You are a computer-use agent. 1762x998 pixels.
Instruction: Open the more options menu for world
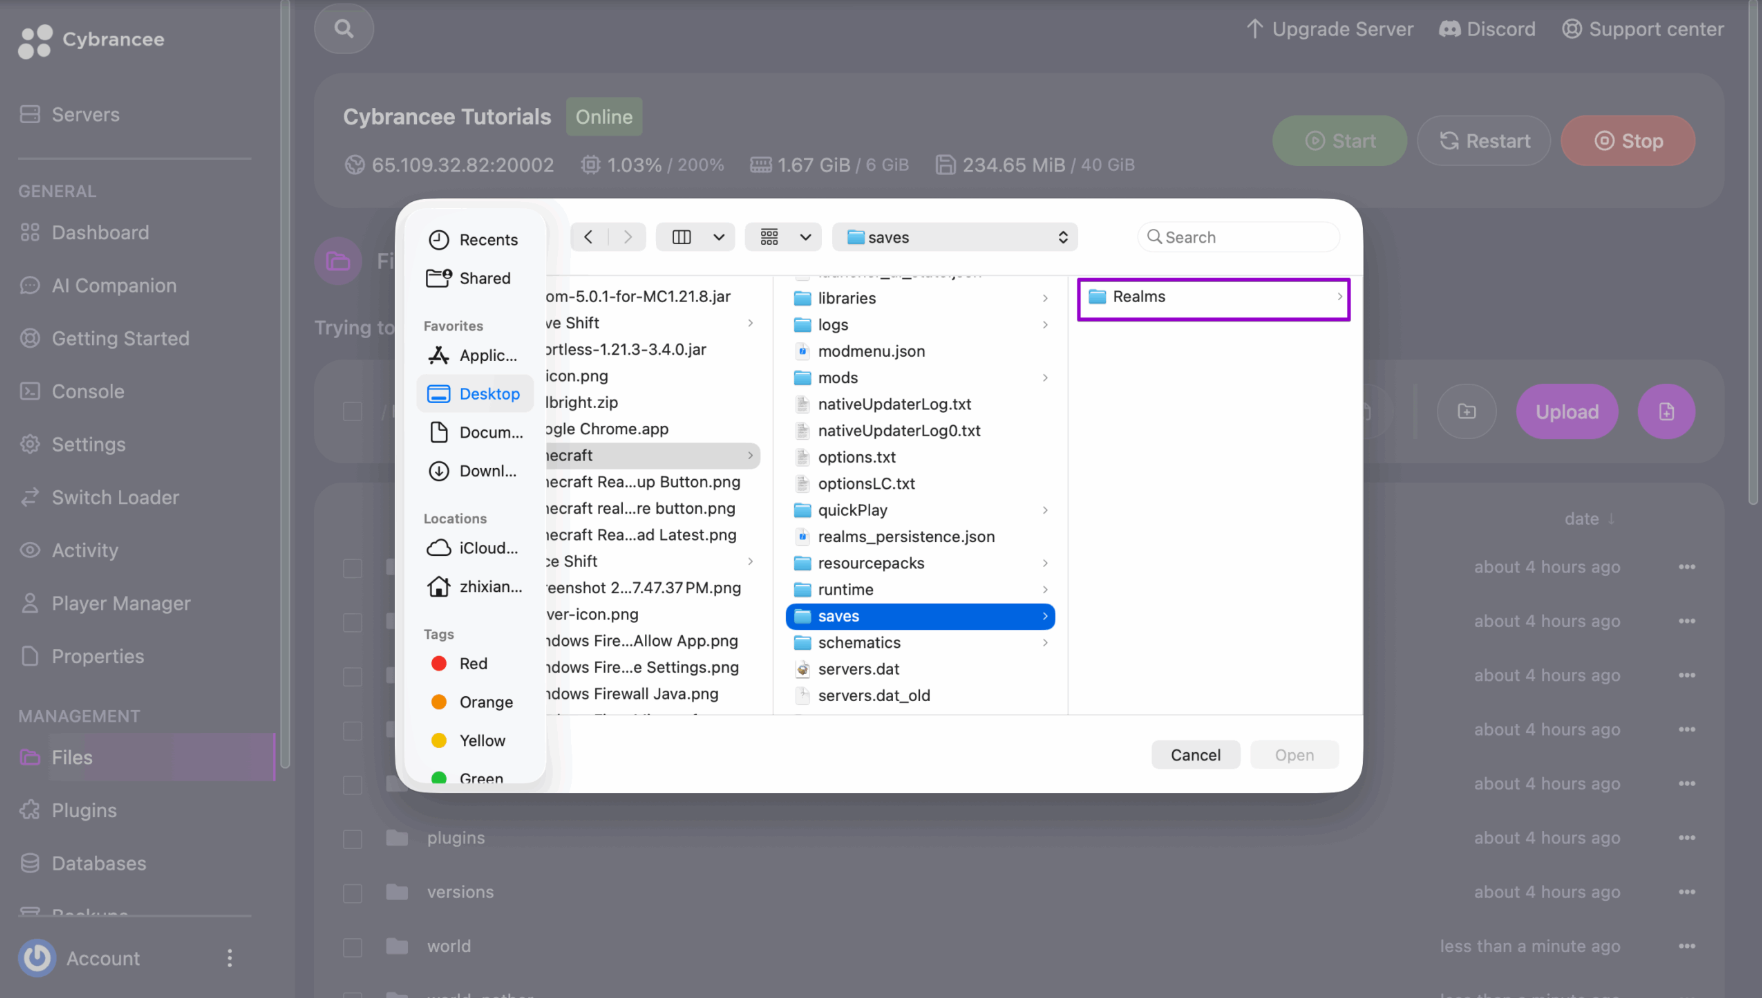coord(1687,946)
